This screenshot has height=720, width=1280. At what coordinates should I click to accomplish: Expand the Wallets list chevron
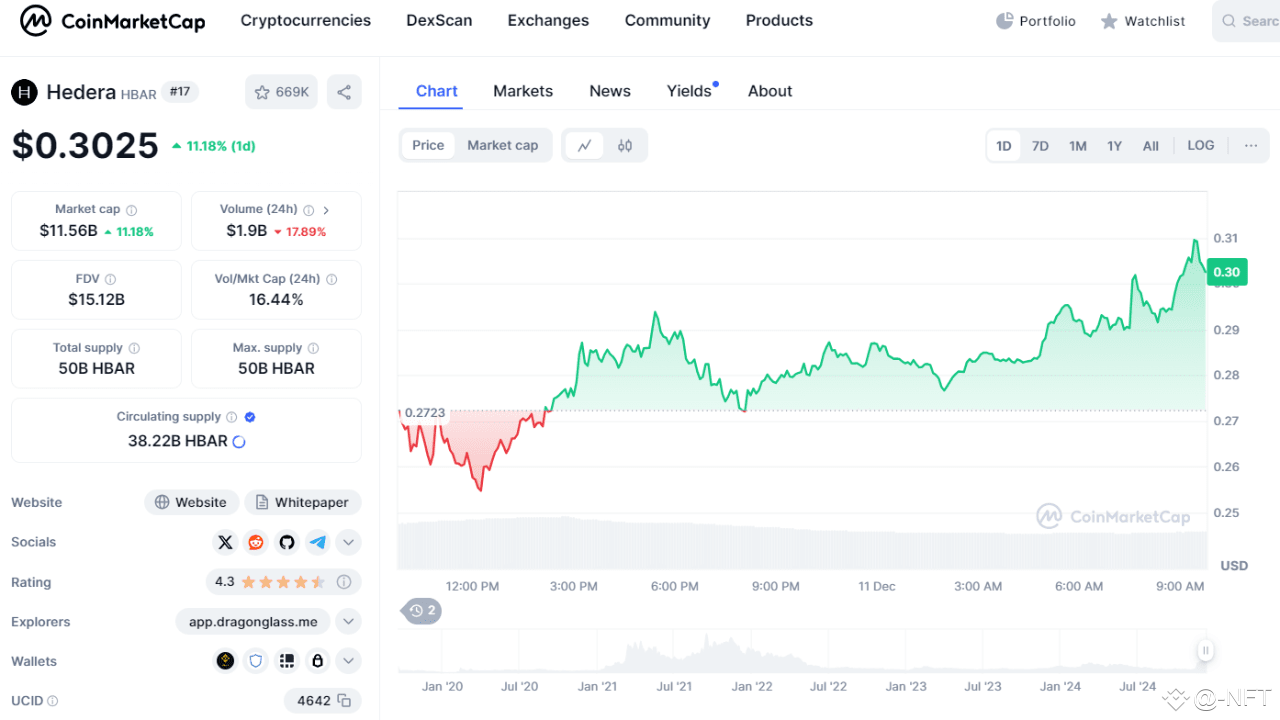[348, 661]
